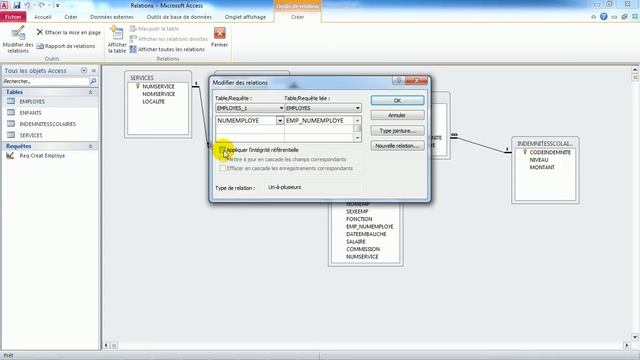This screenshot has width=640, height=360.
Task: Select Créer tab under Outils de relation
Action: pos(298,17)
